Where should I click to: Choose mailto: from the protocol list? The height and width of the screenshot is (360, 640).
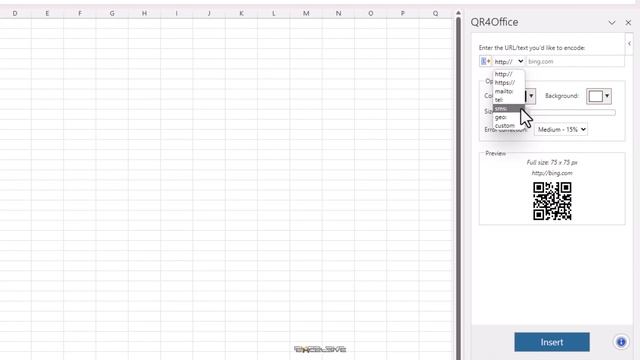509,91
